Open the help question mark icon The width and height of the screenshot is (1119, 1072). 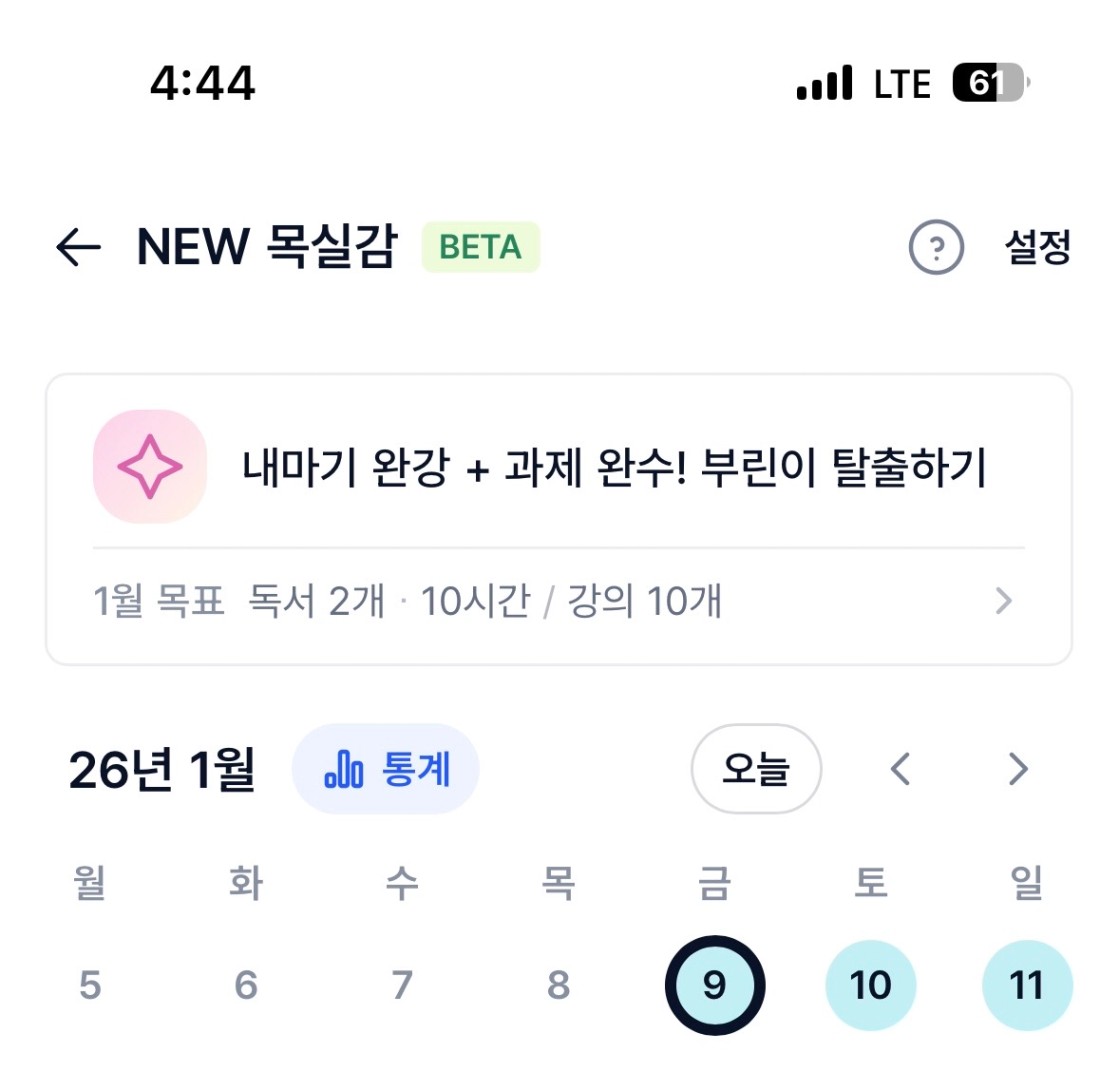936,247
